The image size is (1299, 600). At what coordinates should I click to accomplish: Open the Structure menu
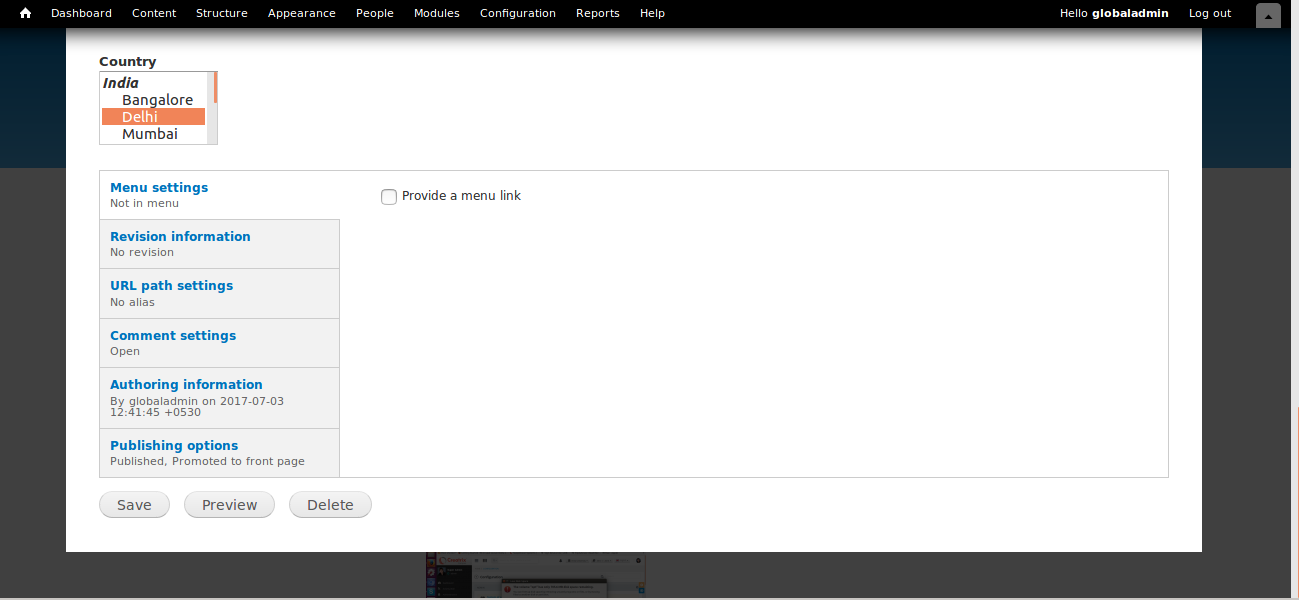pos(221,13)
